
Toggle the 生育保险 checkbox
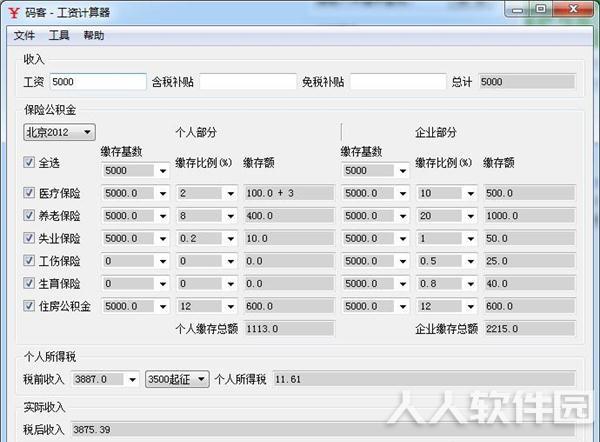(29, 283)
